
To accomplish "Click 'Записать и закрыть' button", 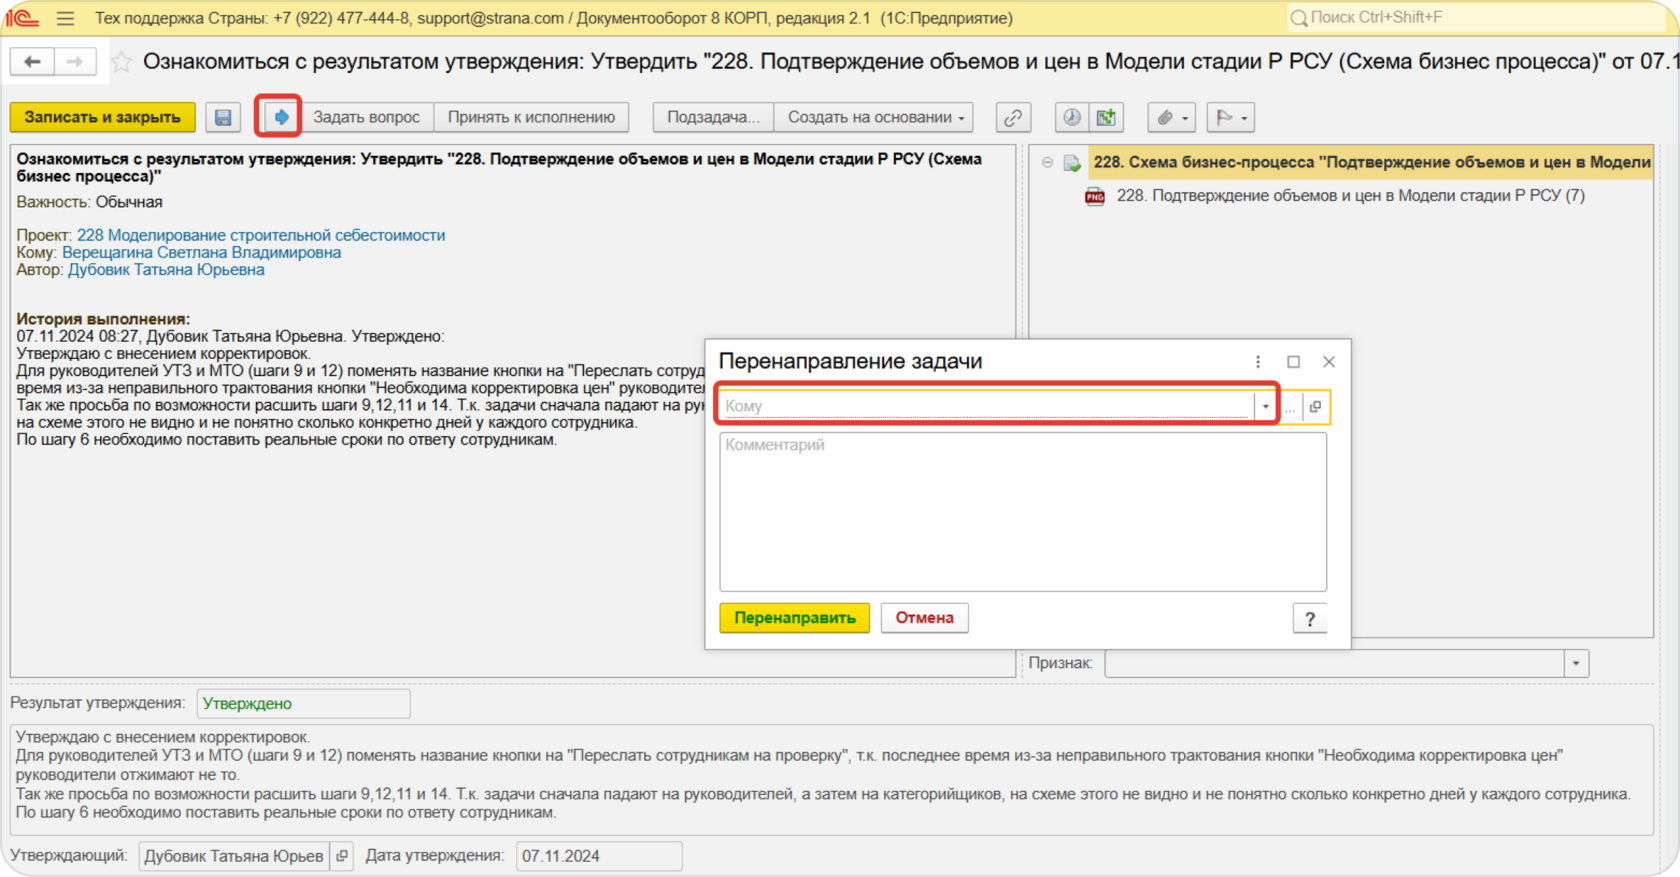I will (103, 118).
